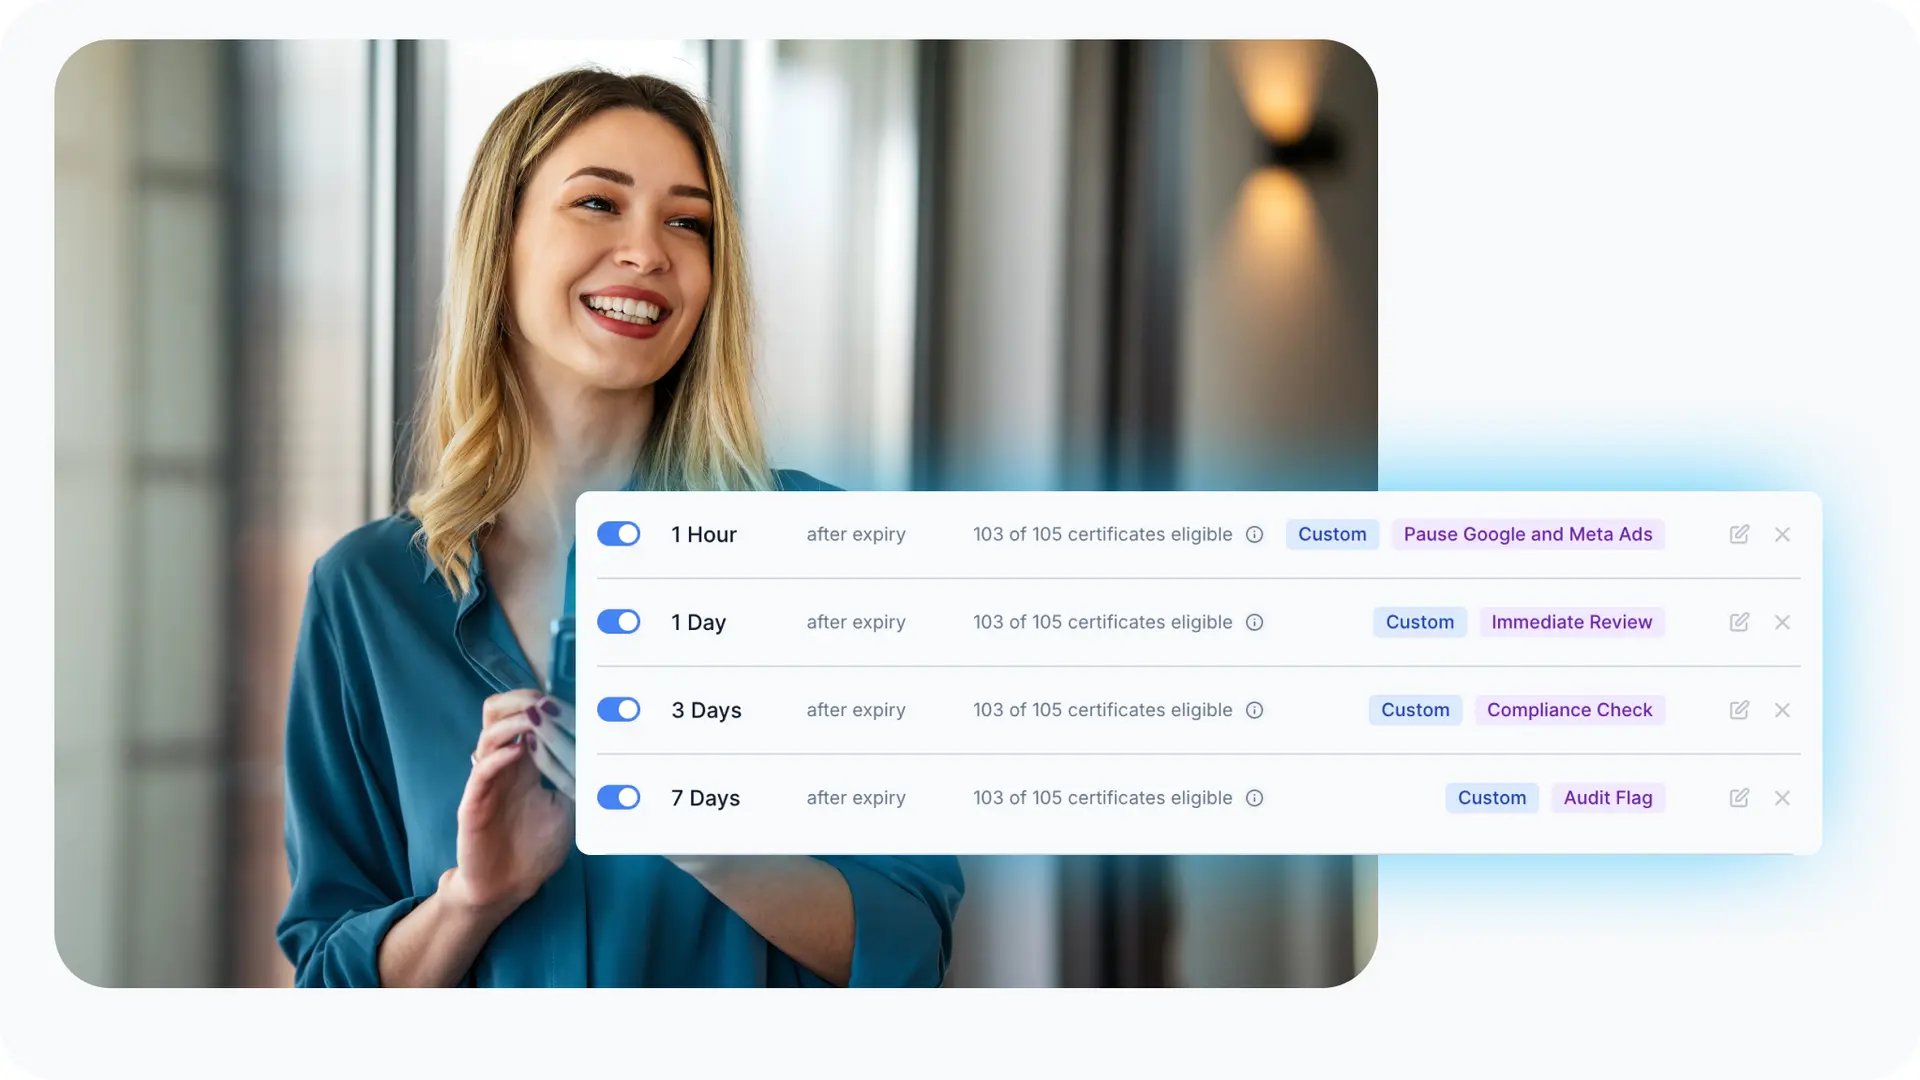The width and height of the screenshot is (1920, 1080).
Task: Click the Pause Google and Meta Ads tag
Action: pyautogui.click(x=1528, y=534)
